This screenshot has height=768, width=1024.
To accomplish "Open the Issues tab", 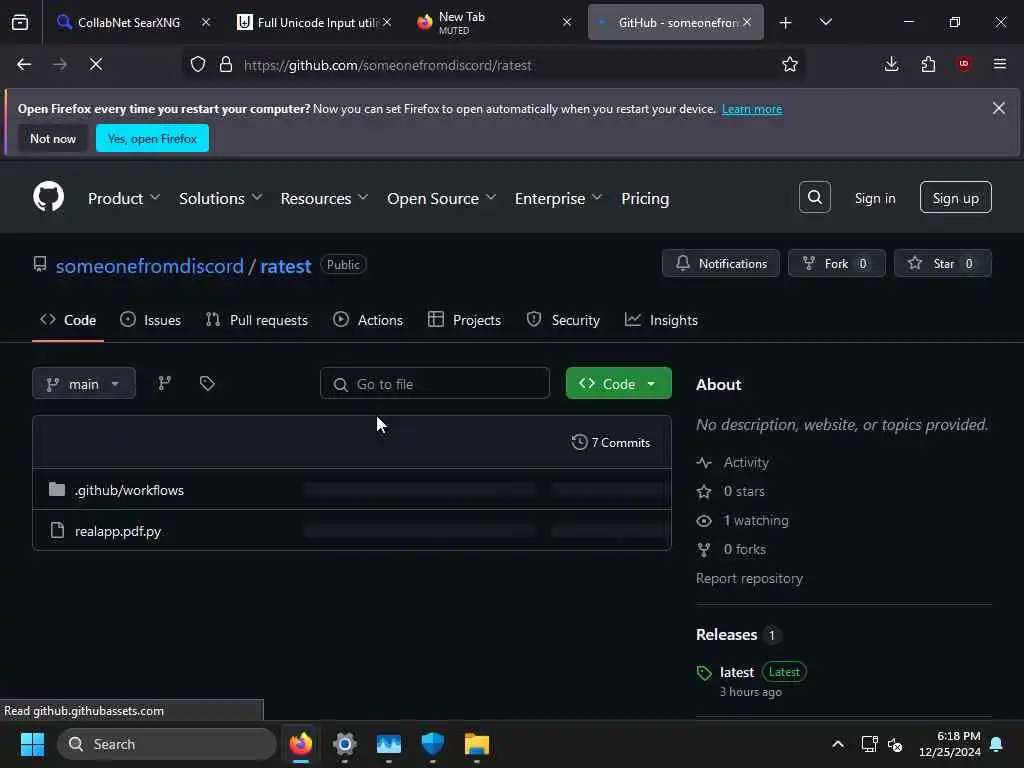I will [151, 320].
